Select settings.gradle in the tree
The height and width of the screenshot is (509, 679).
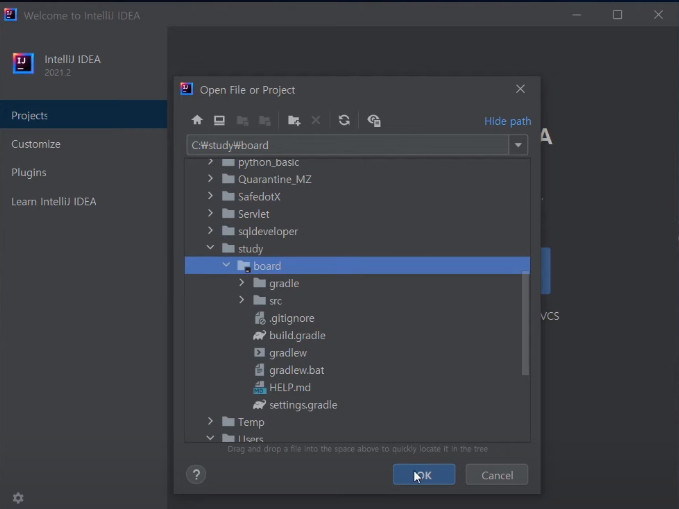(303, 405)
